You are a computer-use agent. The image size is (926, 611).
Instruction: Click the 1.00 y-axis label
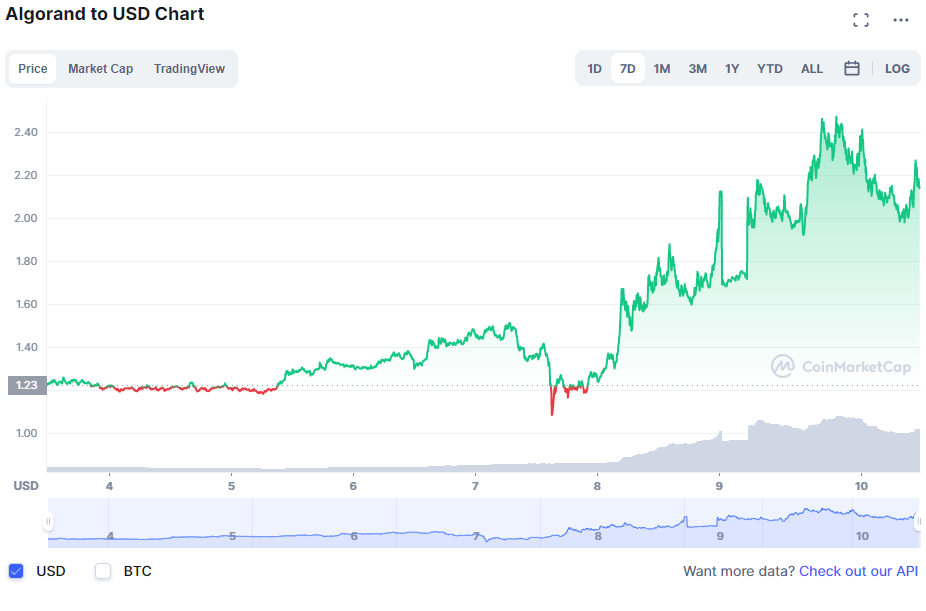pyautogui.click(x=26, y=433)
